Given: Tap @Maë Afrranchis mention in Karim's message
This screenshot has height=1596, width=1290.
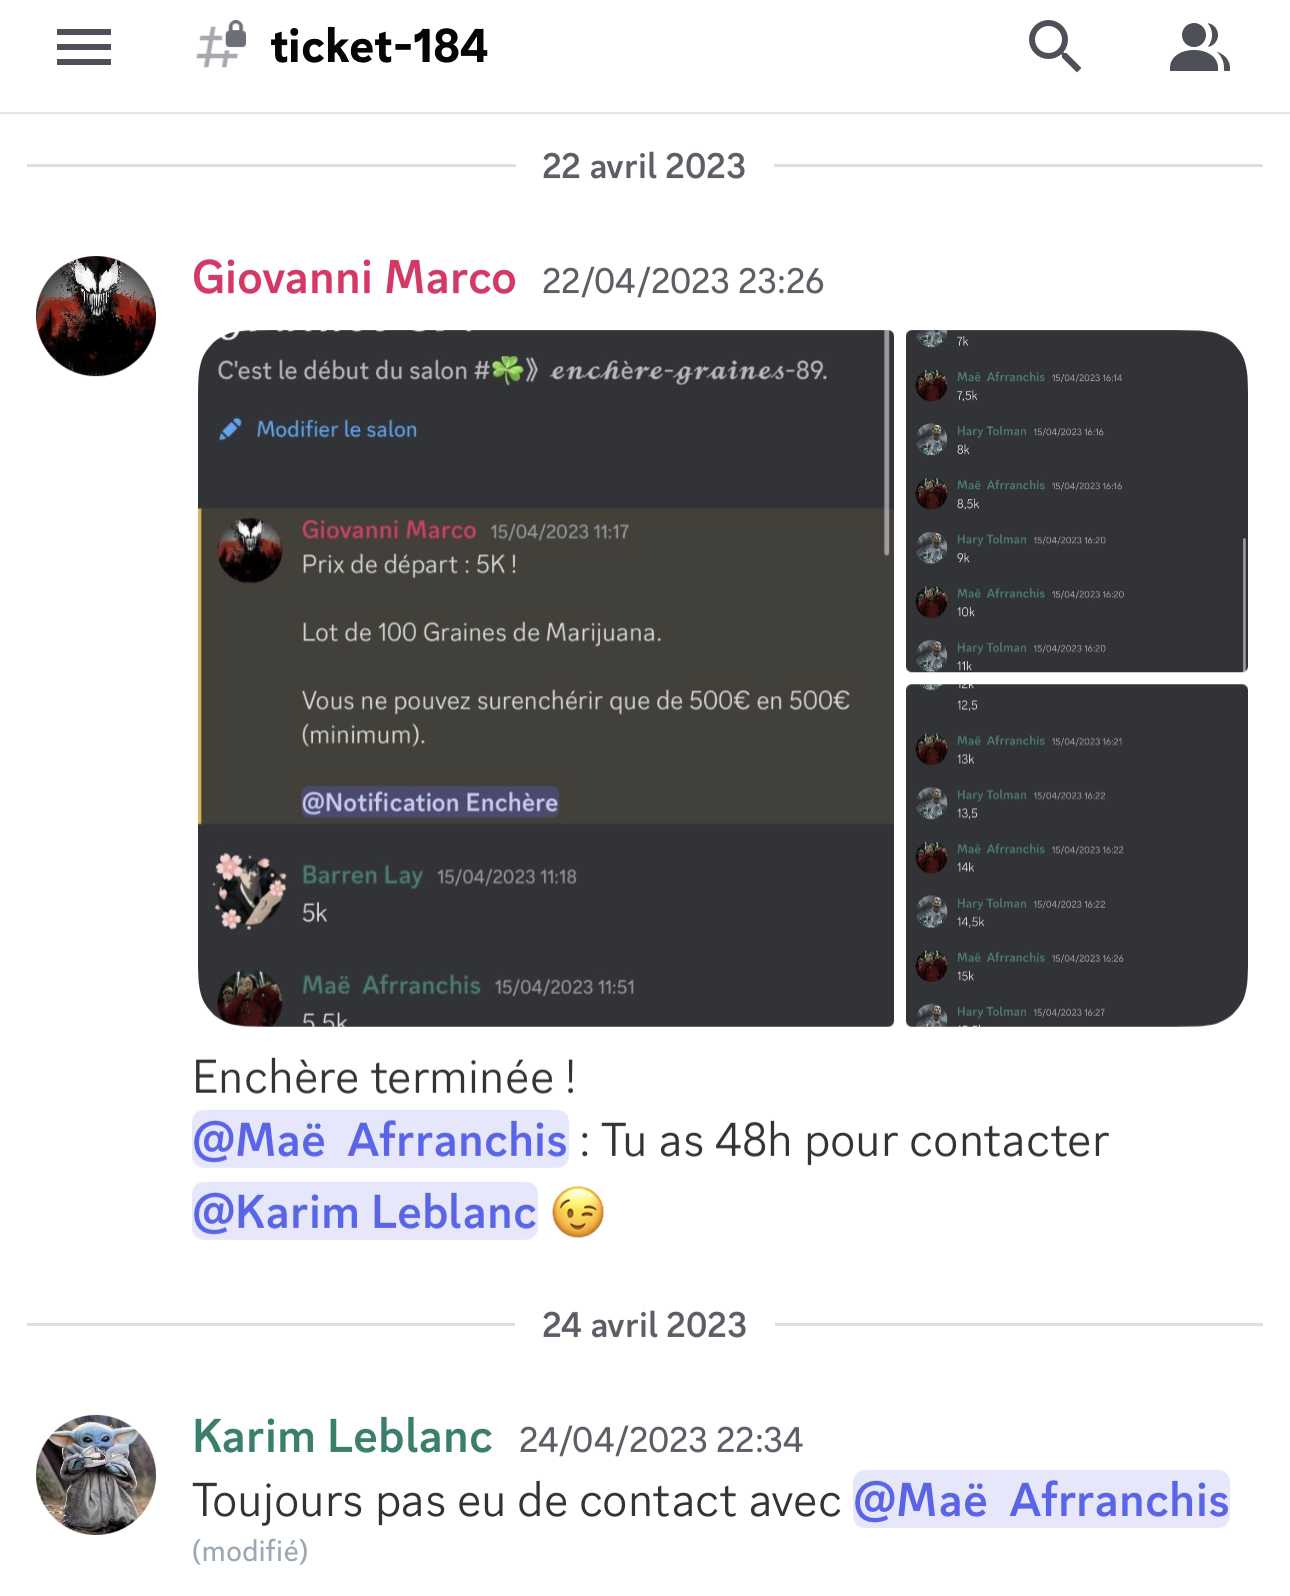Looking at the screenshot, I should click(1041, 1500).
